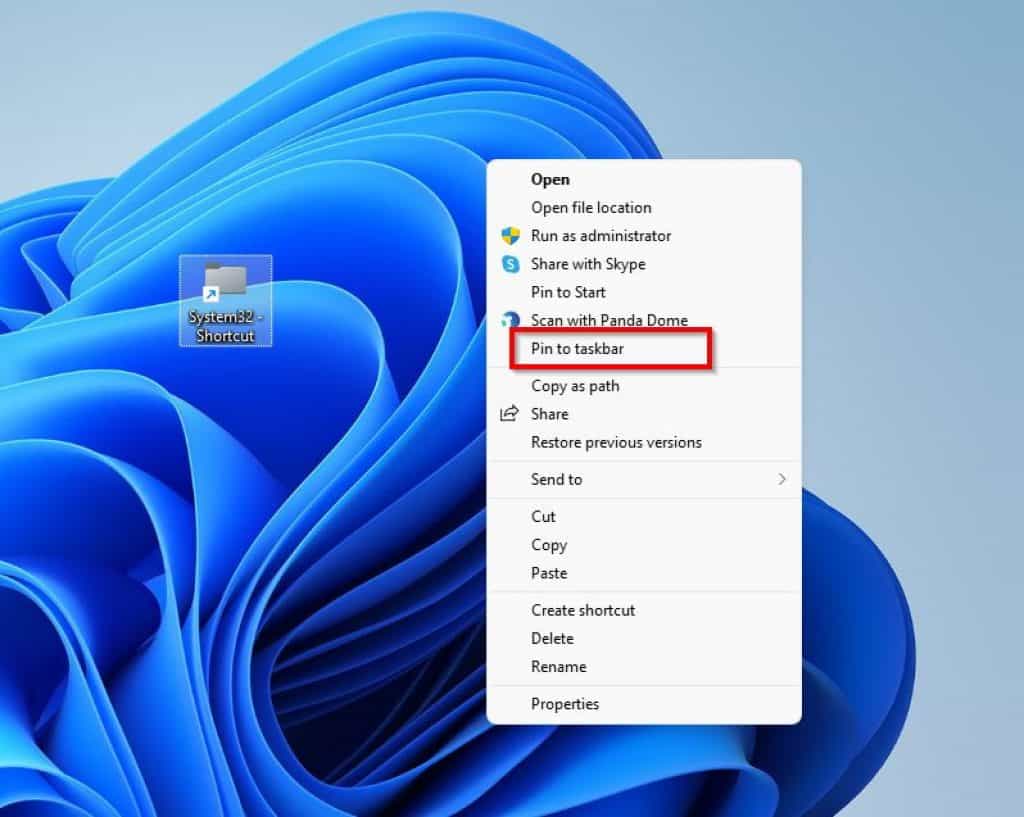Click Copy as path
Image resolution: width=1024 pixels, height=817 pixels.
point(644,385)
